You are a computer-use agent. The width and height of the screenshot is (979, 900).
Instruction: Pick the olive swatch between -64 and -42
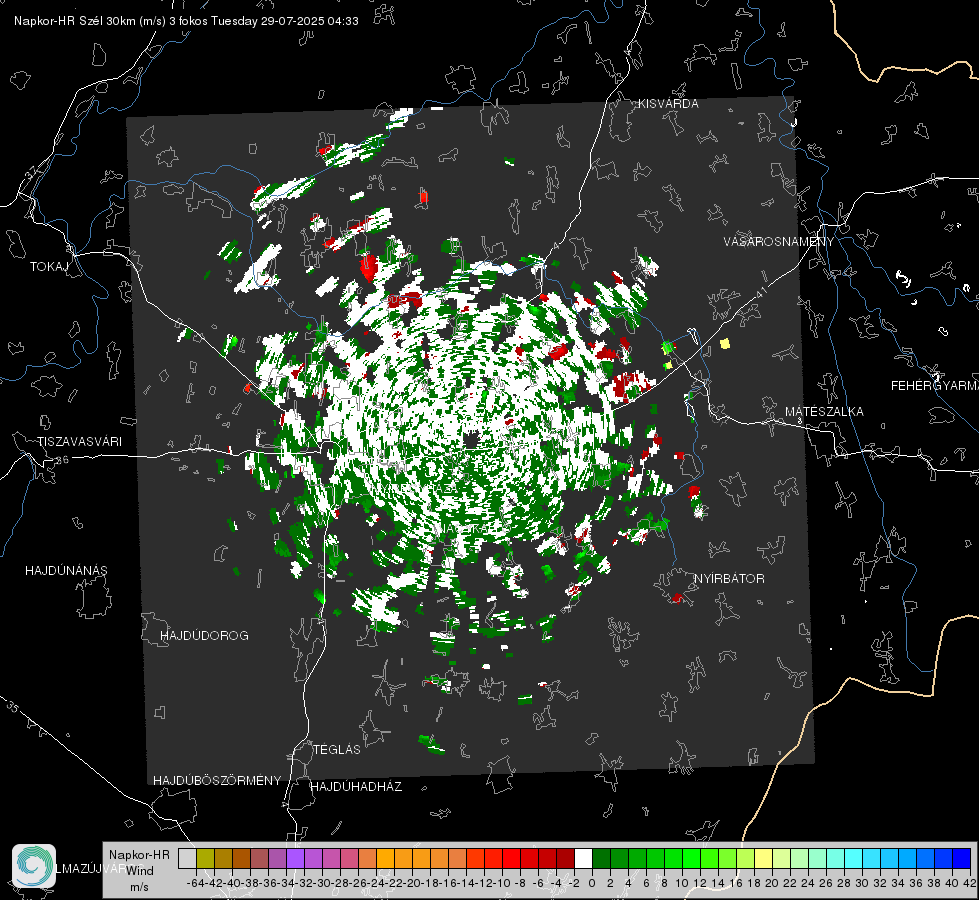click(x=205, y=858)
